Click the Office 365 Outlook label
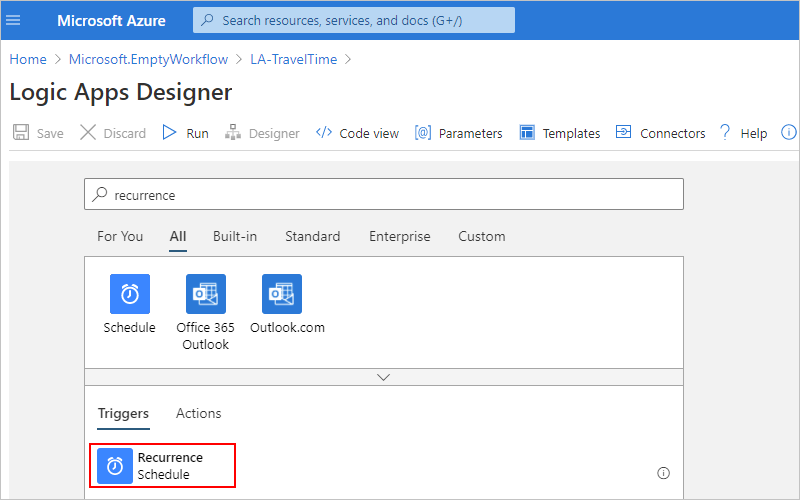The image size is (800, 500). (206, 336)
